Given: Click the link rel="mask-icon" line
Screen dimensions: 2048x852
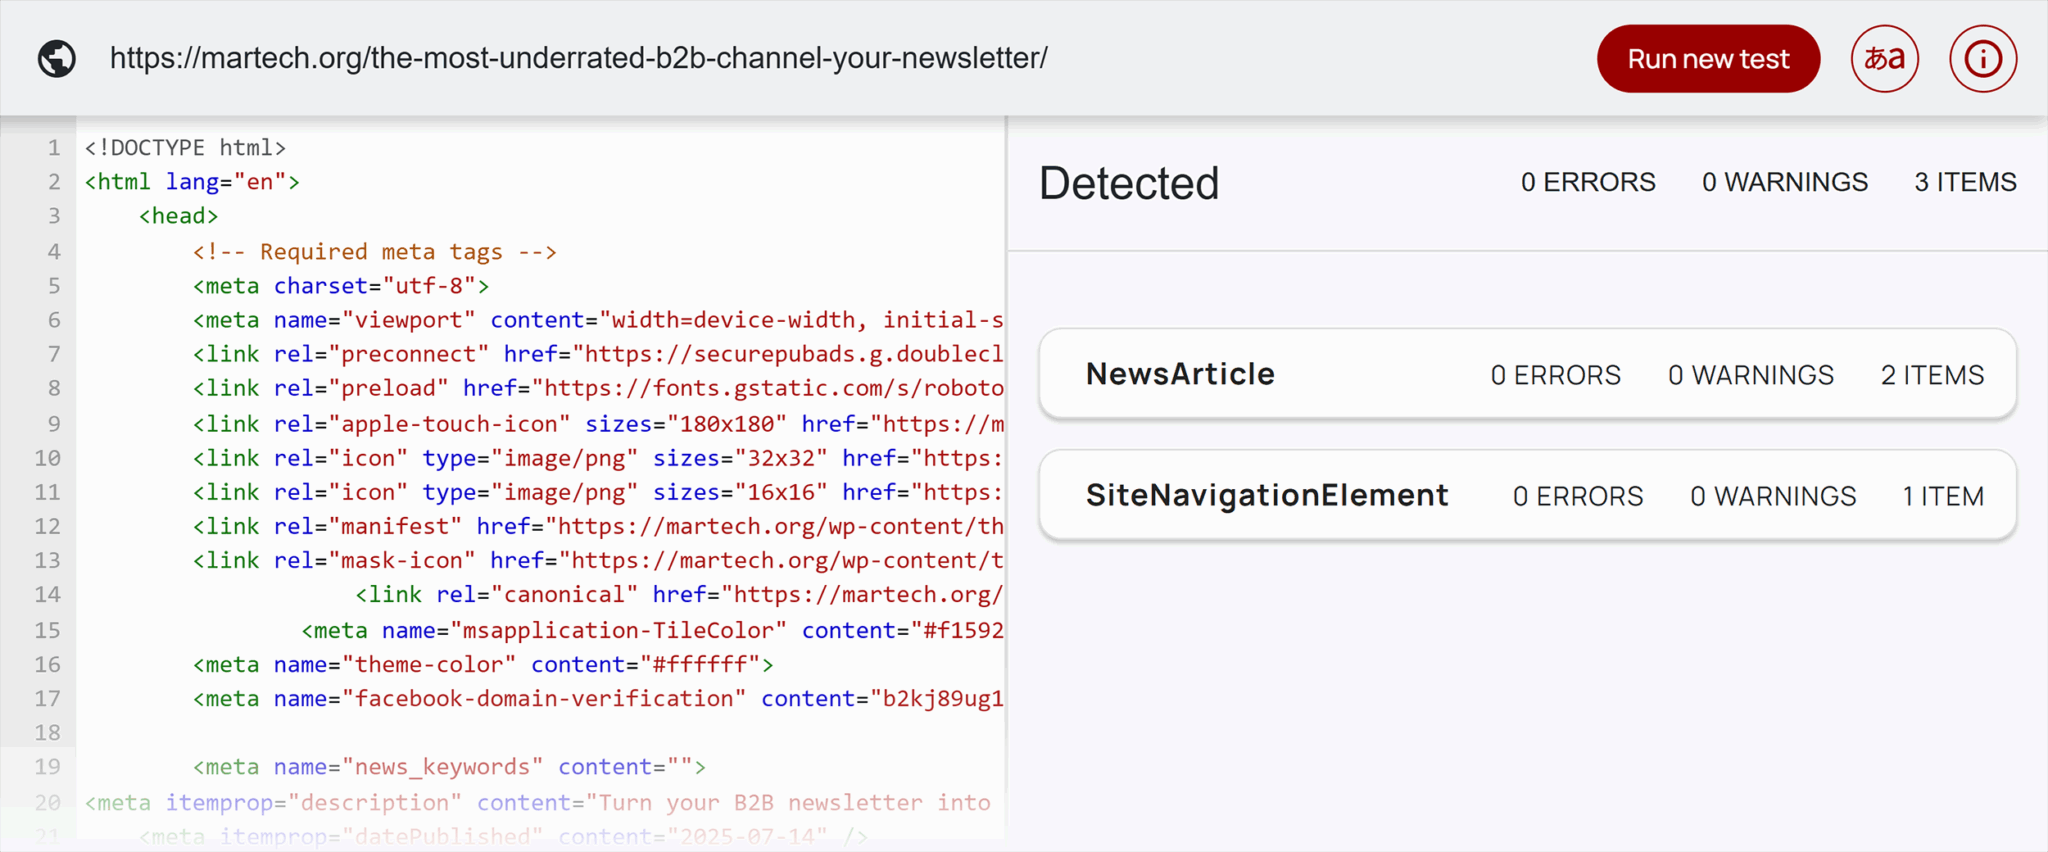Looking at the screenshot, I should [598, 560].
